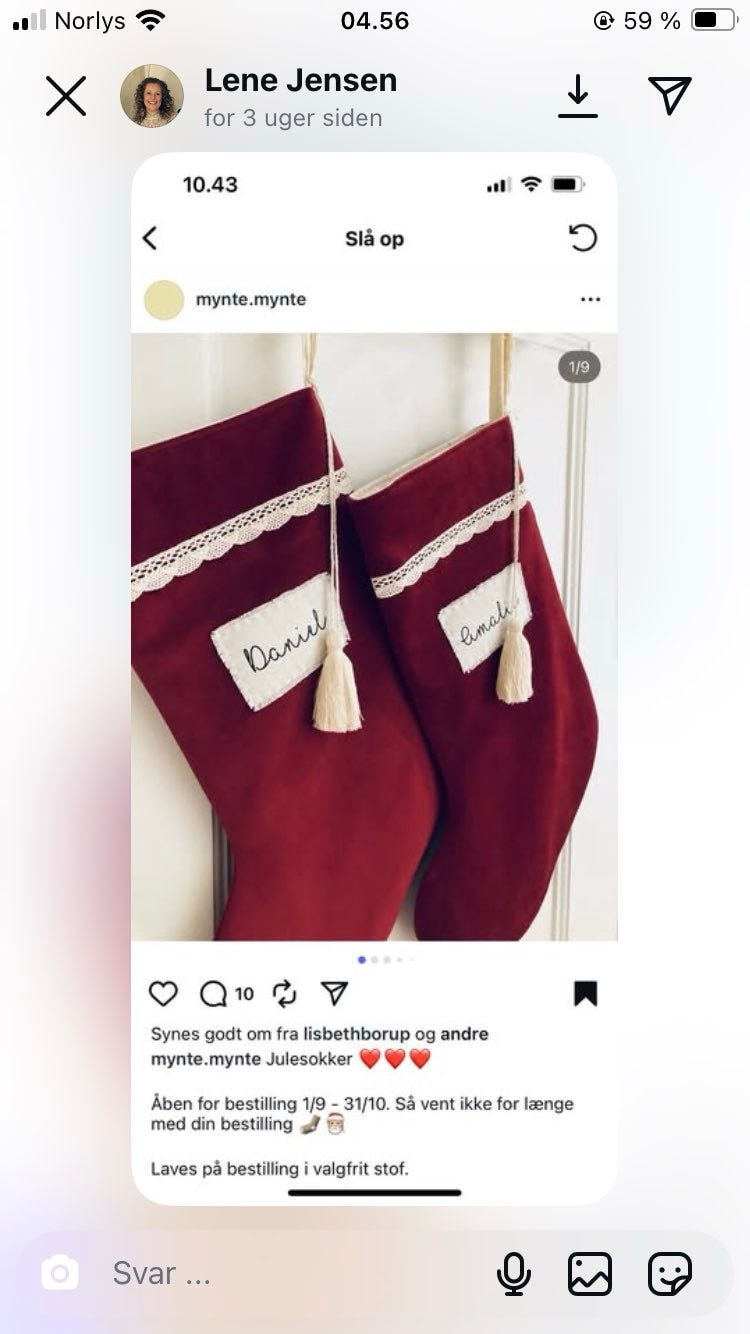Tap the repost arrows icon
The width and height of the screenshot is (750, 1334).
[x=285, y=993]
